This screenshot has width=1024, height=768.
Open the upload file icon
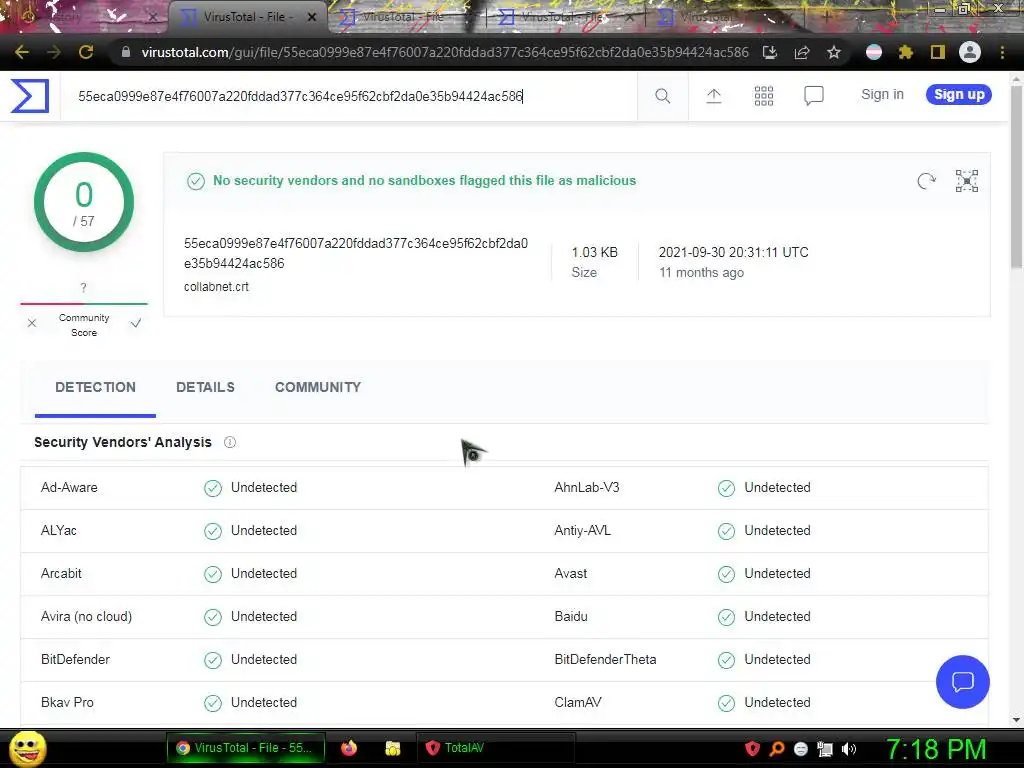pos(714,96)
